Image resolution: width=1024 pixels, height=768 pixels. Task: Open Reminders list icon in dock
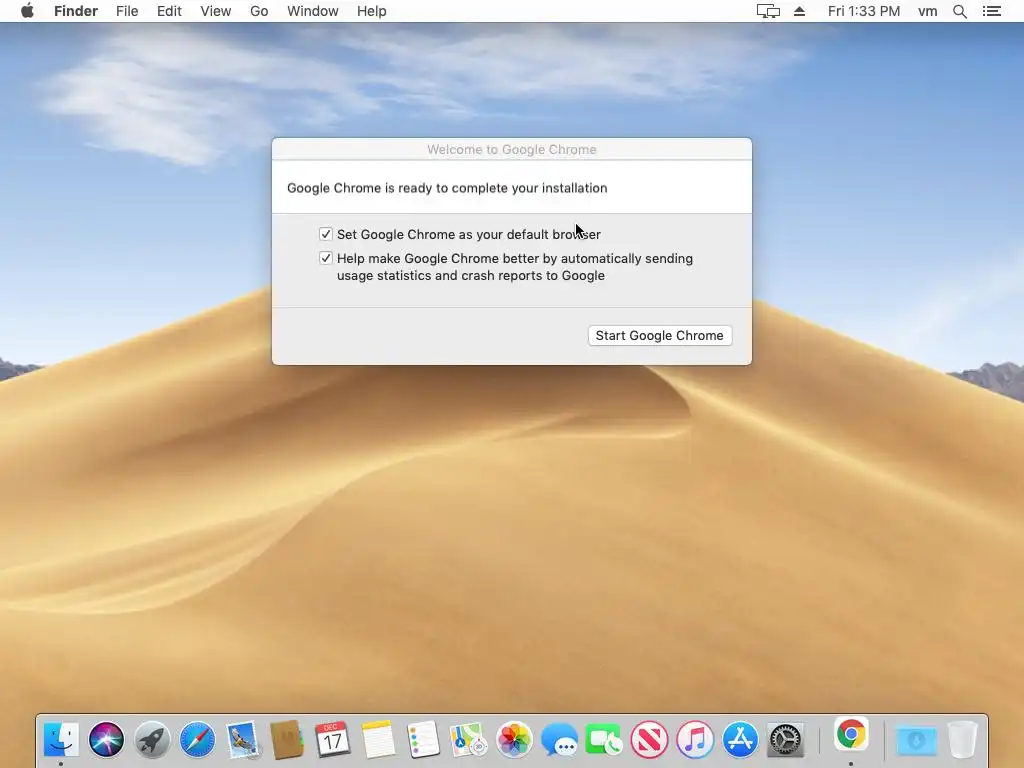423,740
